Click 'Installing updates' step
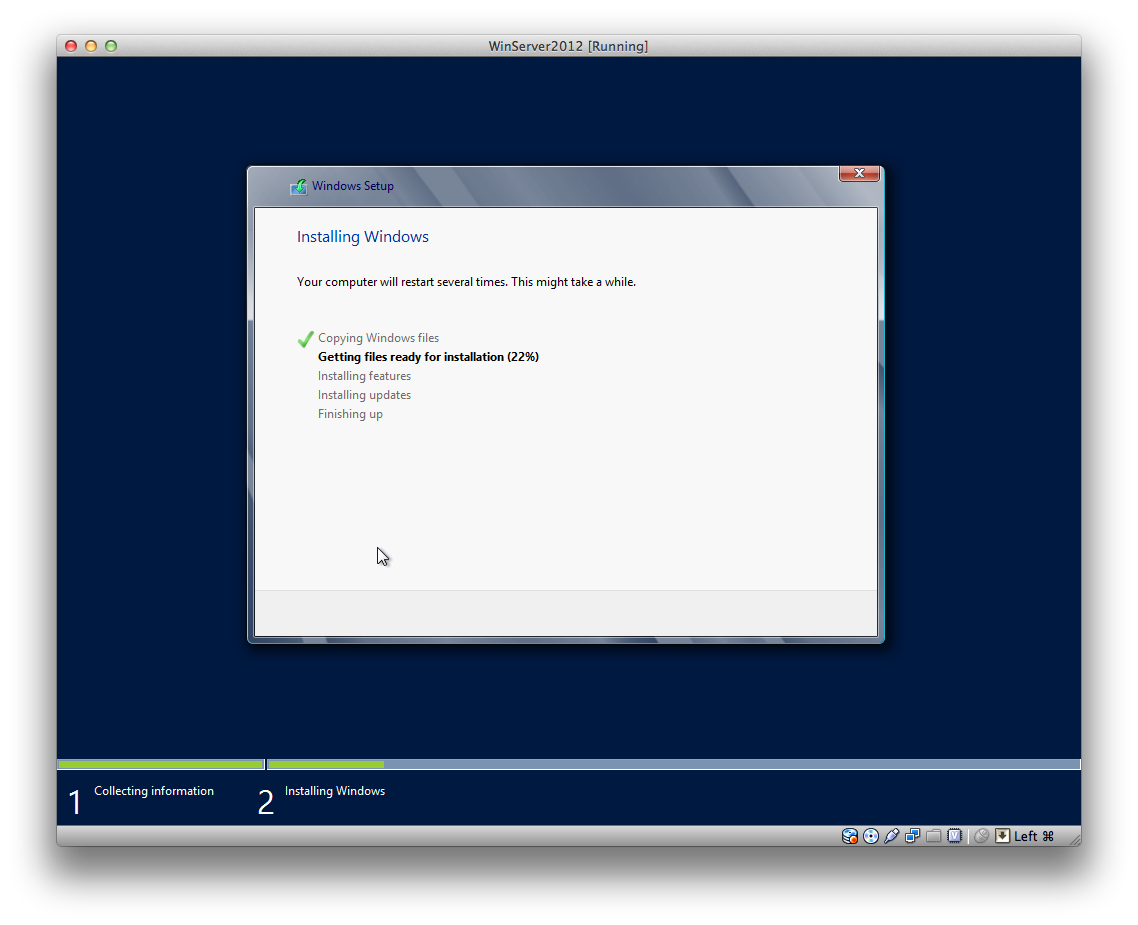 pos(364,395)
